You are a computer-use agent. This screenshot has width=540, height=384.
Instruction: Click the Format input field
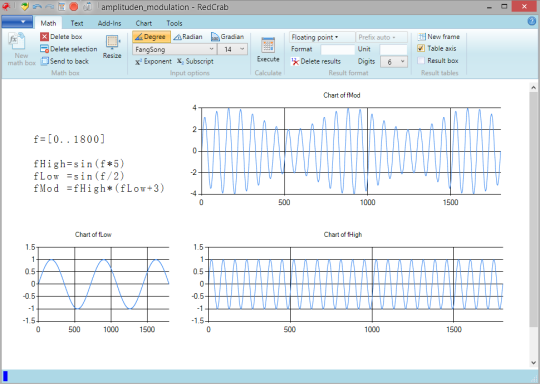coord(338,50)
